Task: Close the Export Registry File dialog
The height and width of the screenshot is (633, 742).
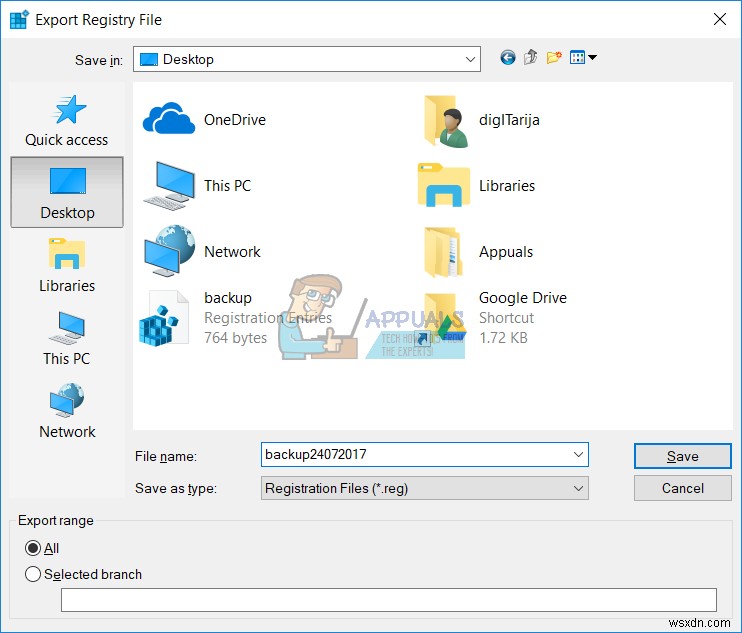Action: click(x=720, y=19)
